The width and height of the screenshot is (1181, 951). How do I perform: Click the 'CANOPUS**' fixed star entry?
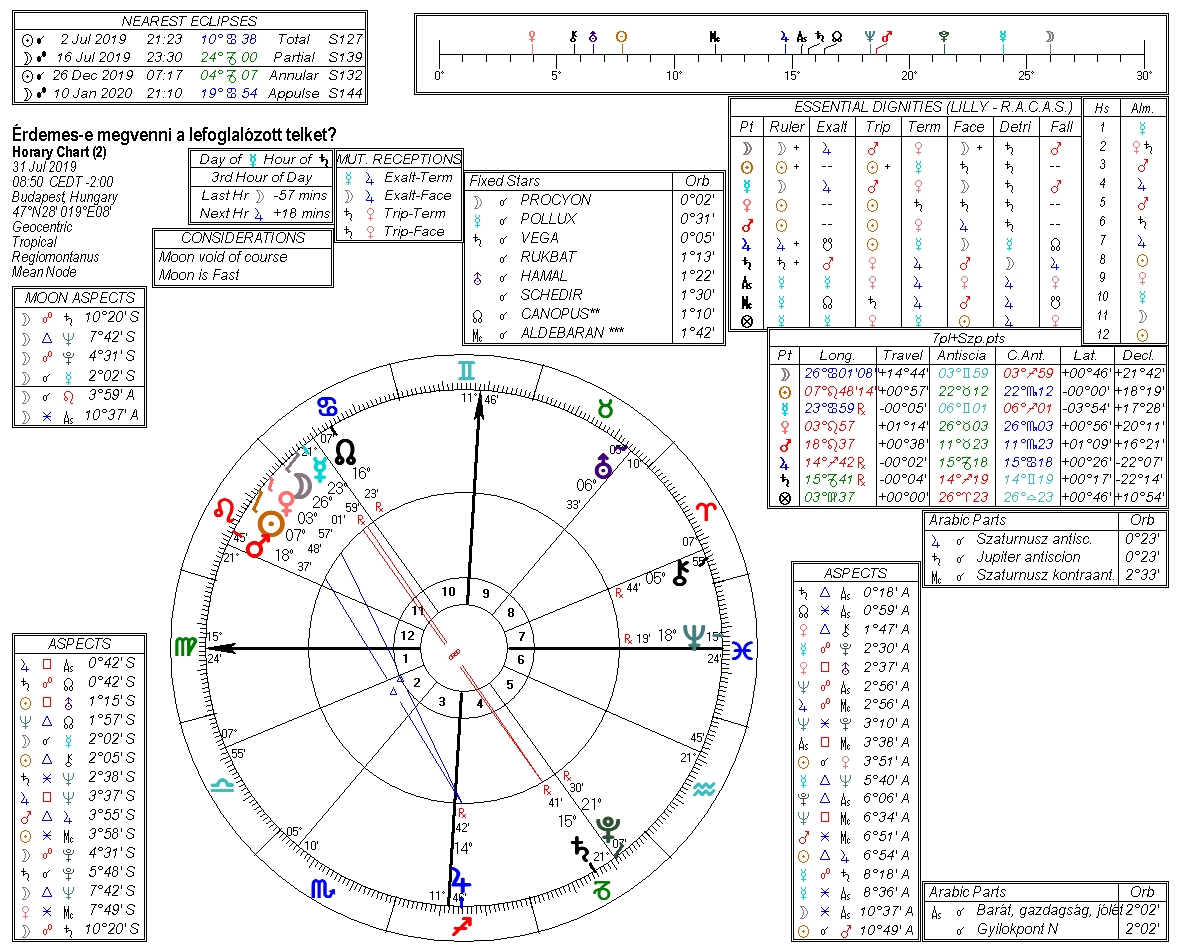tap(560, 313)
